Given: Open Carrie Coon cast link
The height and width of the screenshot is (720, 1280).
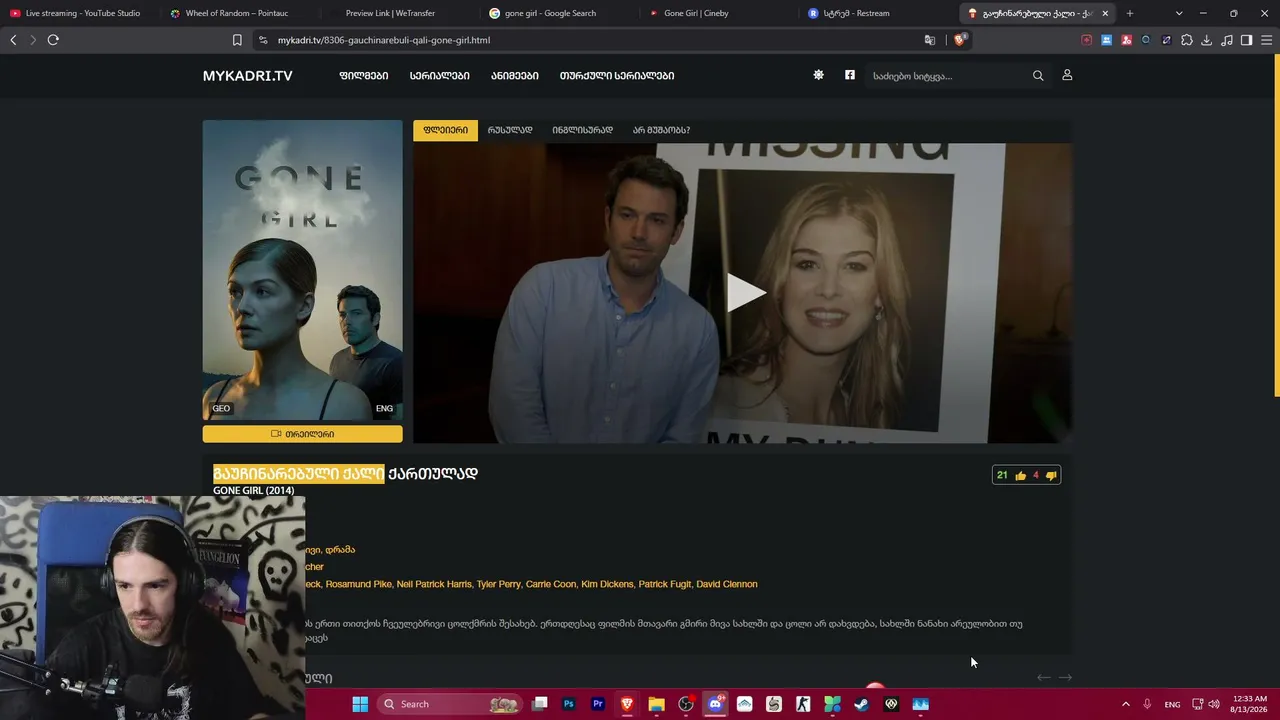Looking at the screenshot, I should 551,584.
